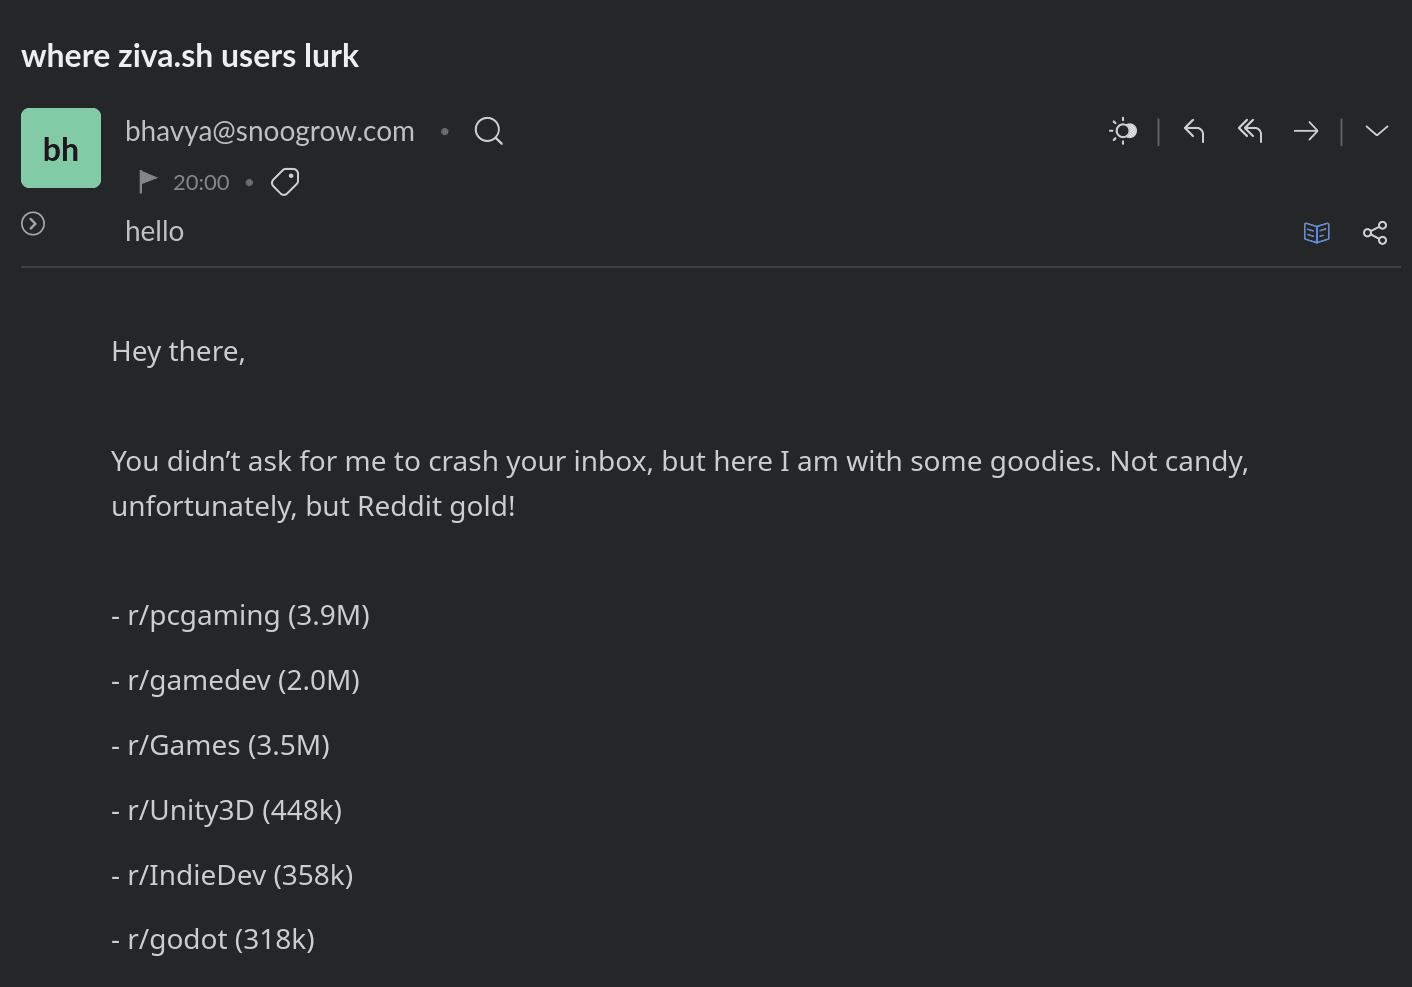1412x987 pixels.
Task: Select the reply-all icon
Action: [x=1249, y=130]
